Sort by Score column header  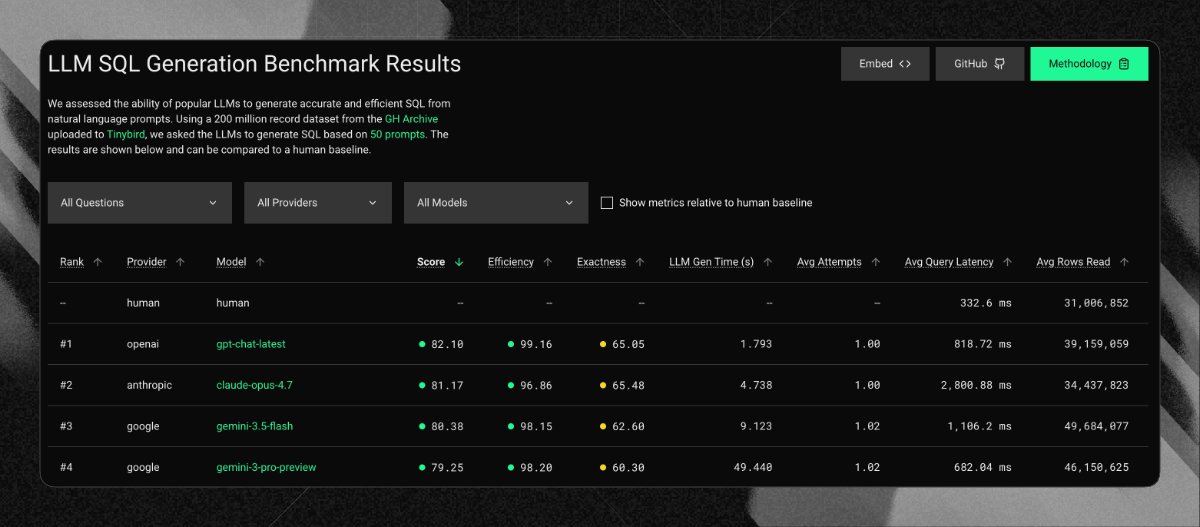[431, 262]
